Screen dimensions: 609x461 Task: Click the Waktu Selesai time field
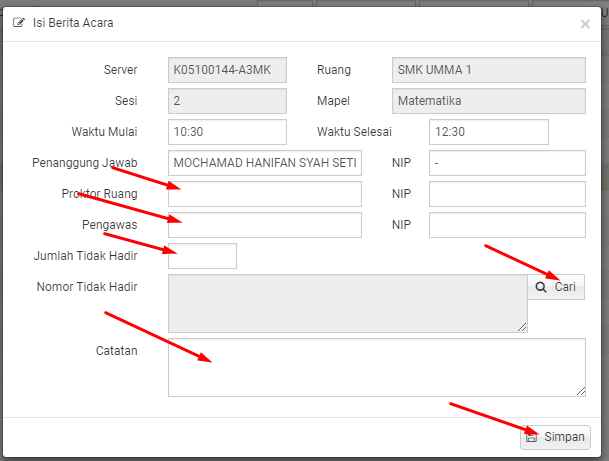489,132
